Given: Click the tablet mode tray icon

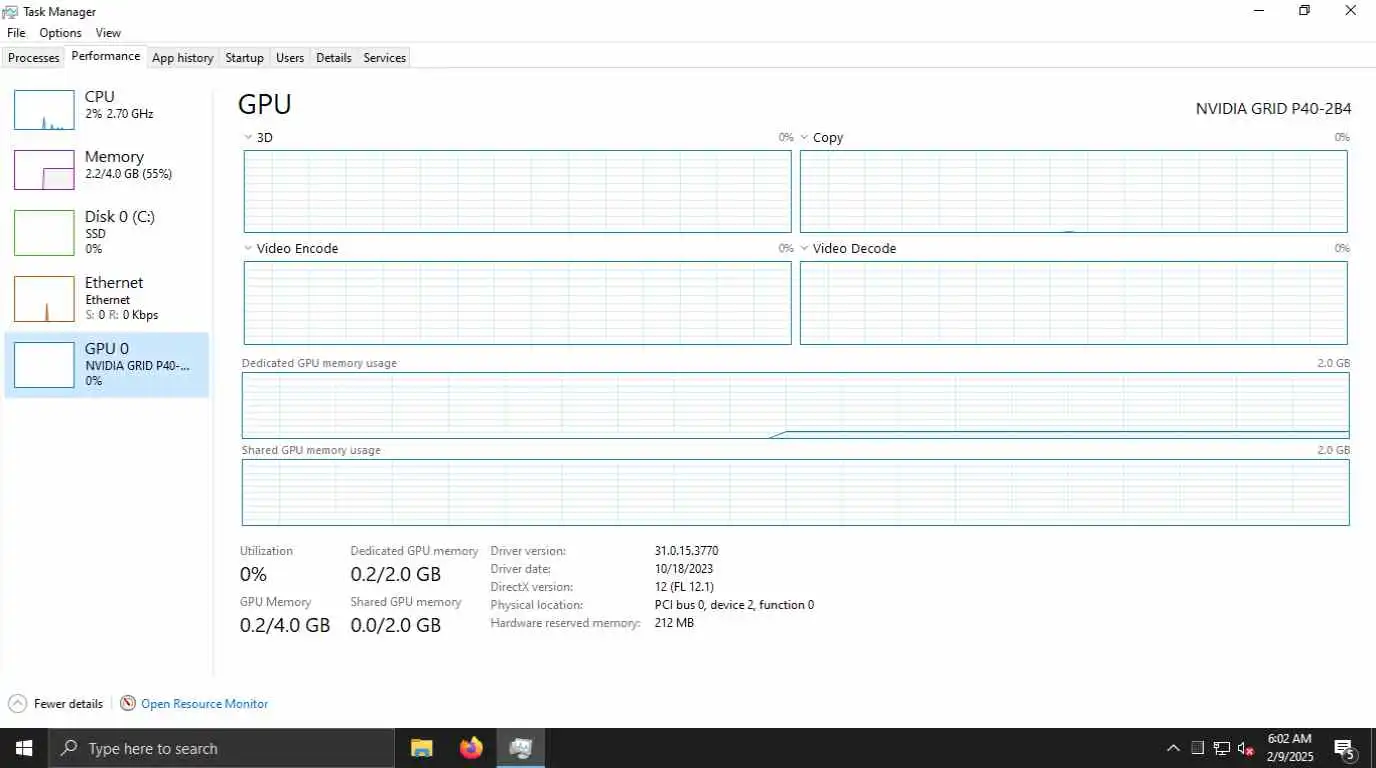Looking at the screenshot, I should point(1197,748).
